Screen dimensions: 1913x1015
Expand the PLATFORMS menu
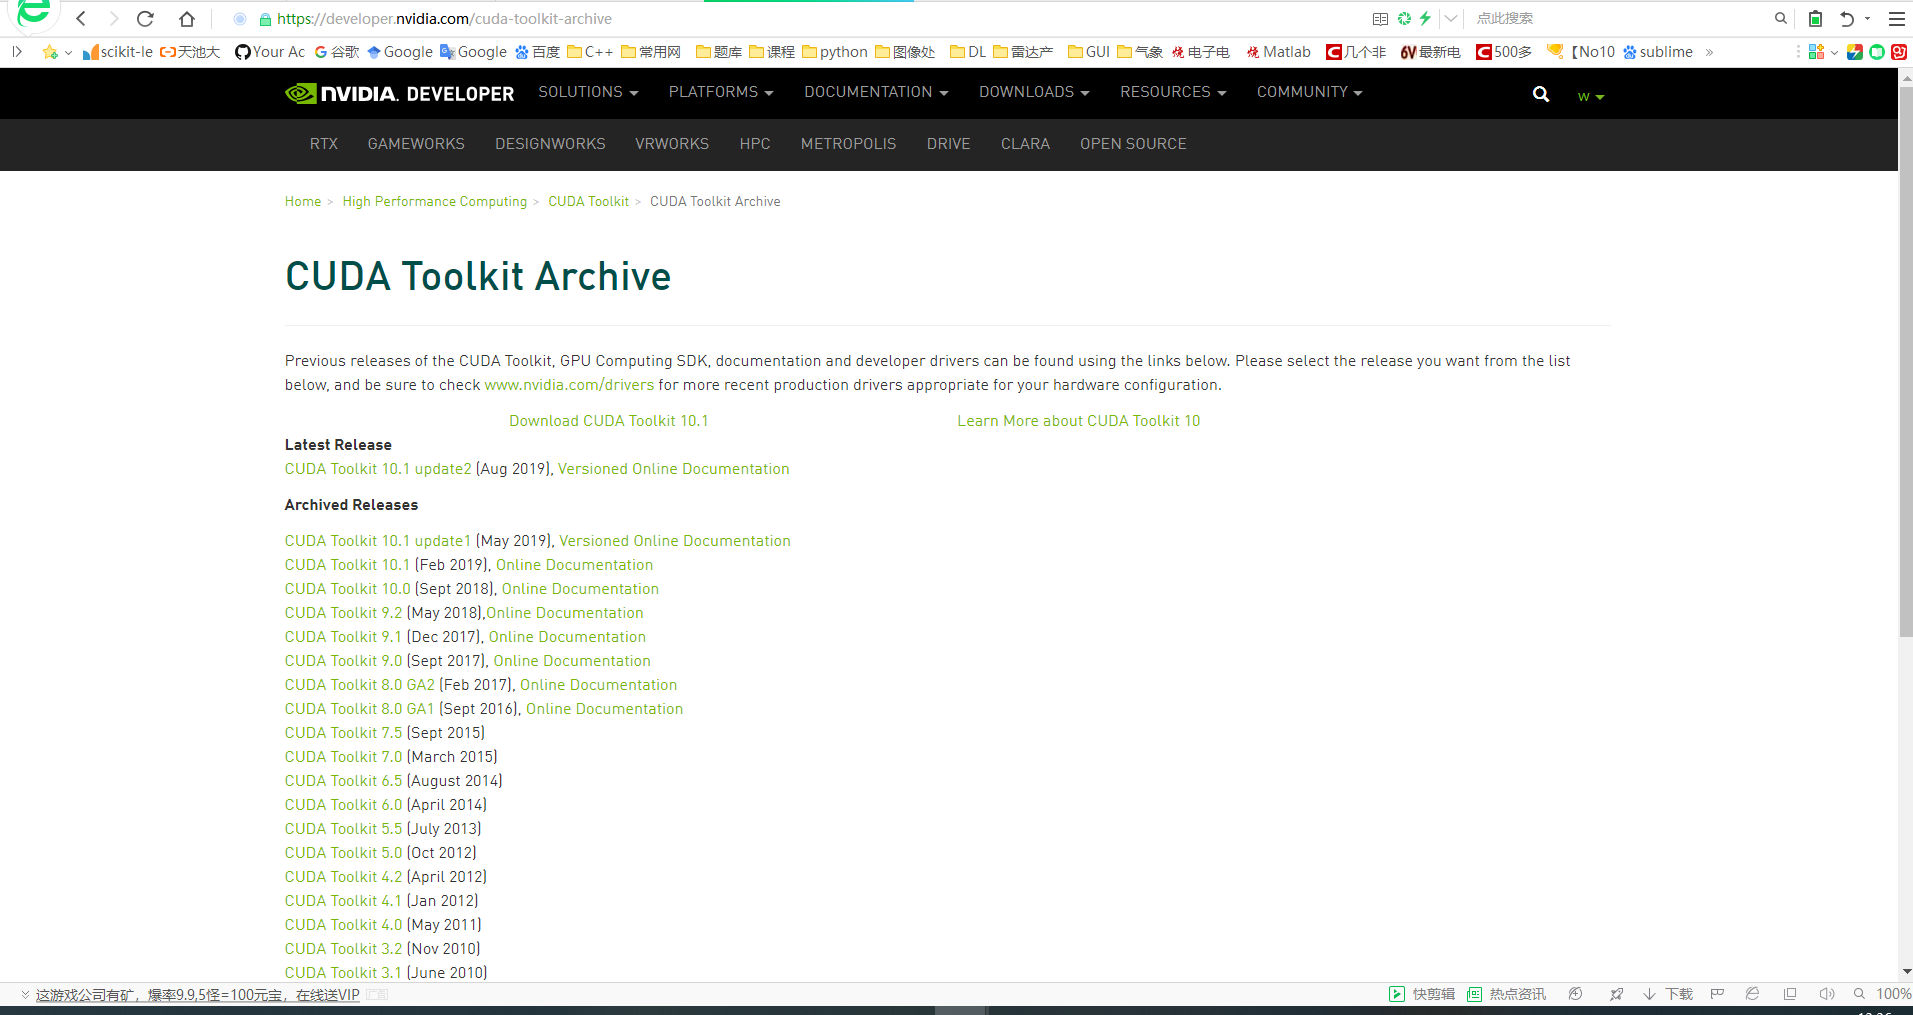pyautogui.click(x=721, y=92)
